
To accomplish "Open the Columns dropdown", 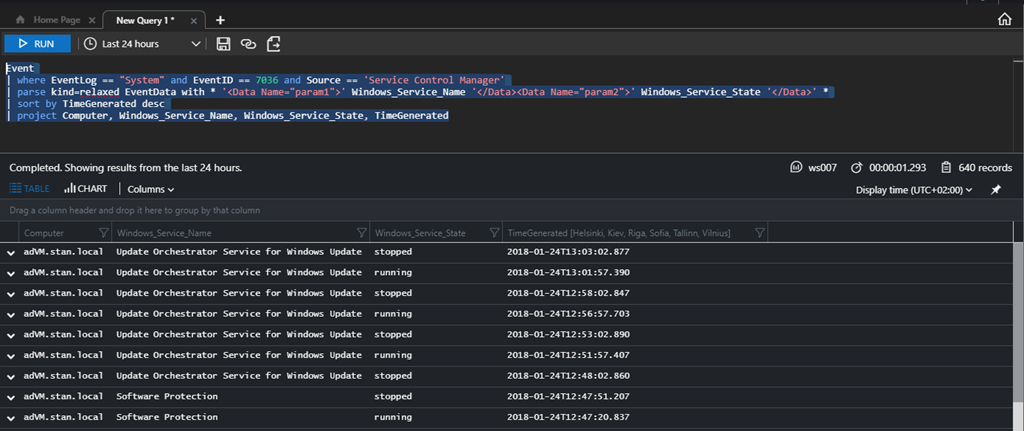I will tap(151, 189).
